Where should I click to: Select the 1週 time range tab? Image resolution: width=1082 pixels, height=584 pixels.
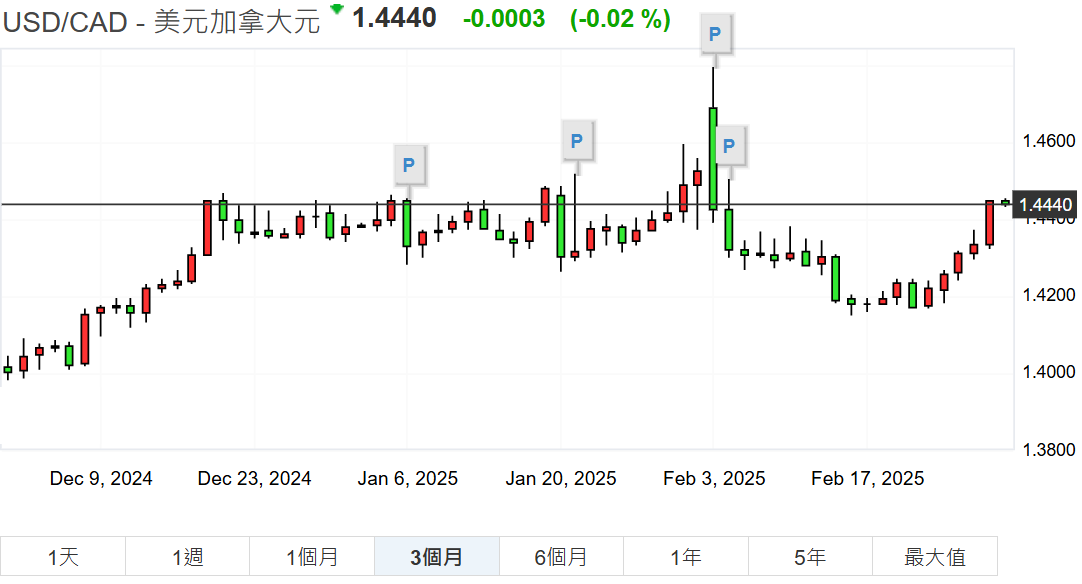pyautogui.click(x=188, y=556)
